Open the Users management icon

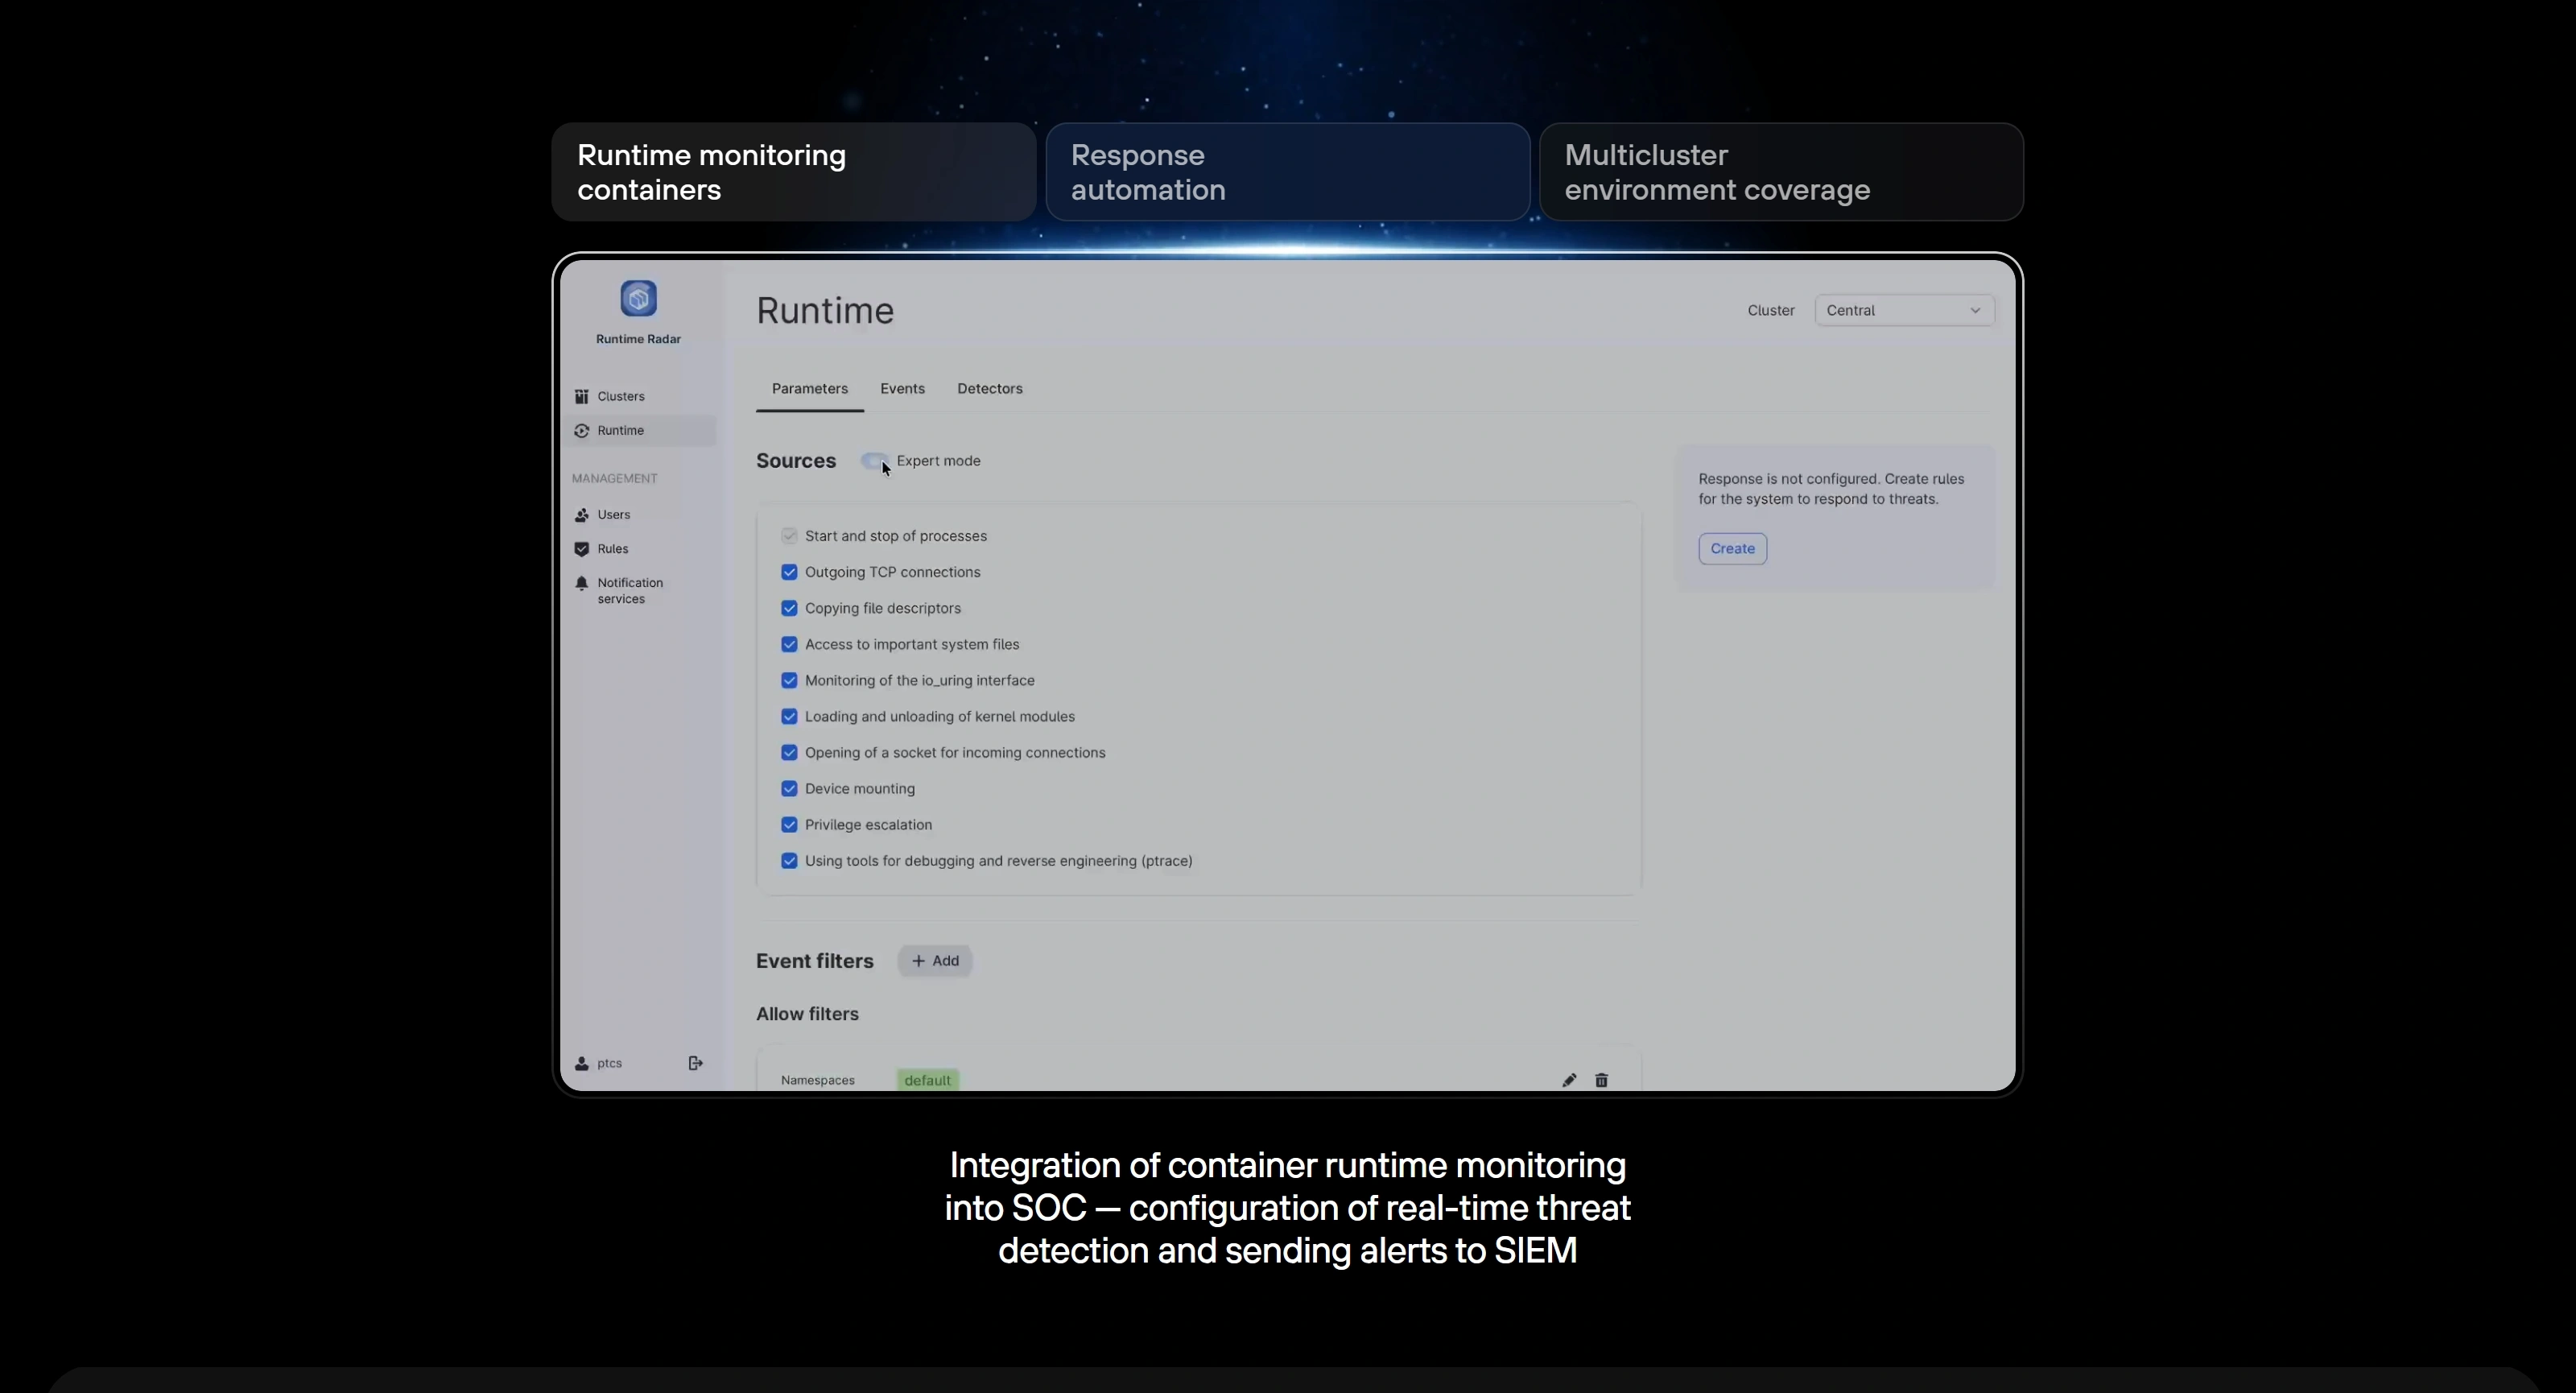click(x=582, y=515)
